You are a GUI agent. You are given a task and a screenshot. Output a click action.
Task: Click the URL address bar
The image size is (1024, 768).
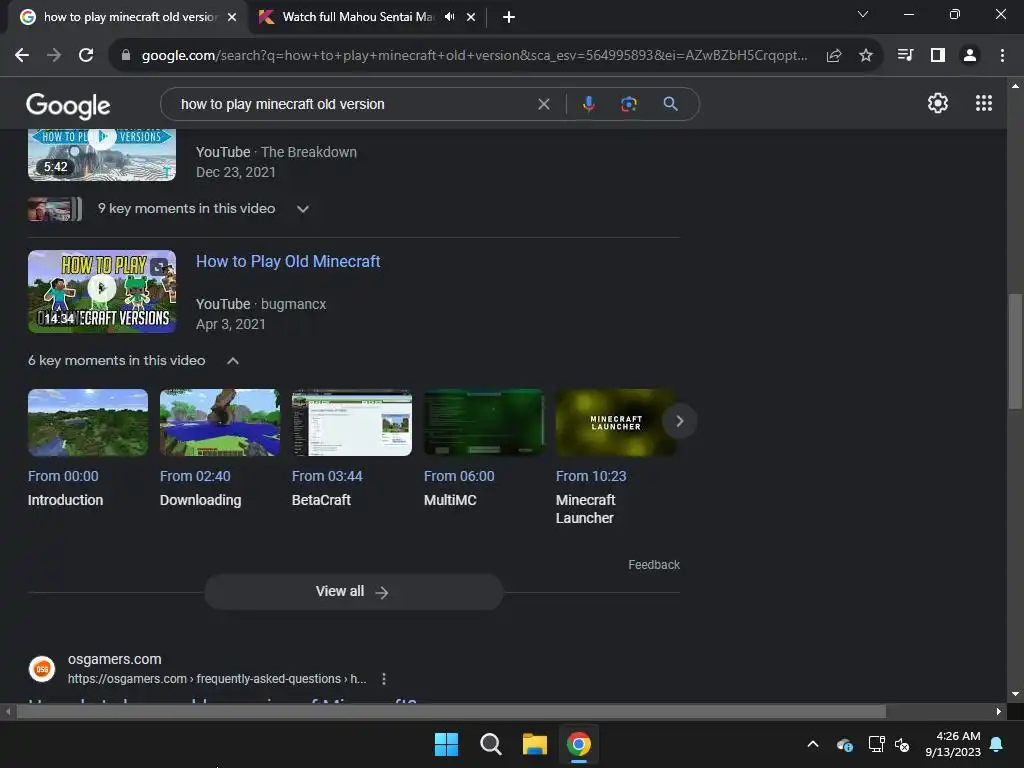click(474, 56)
